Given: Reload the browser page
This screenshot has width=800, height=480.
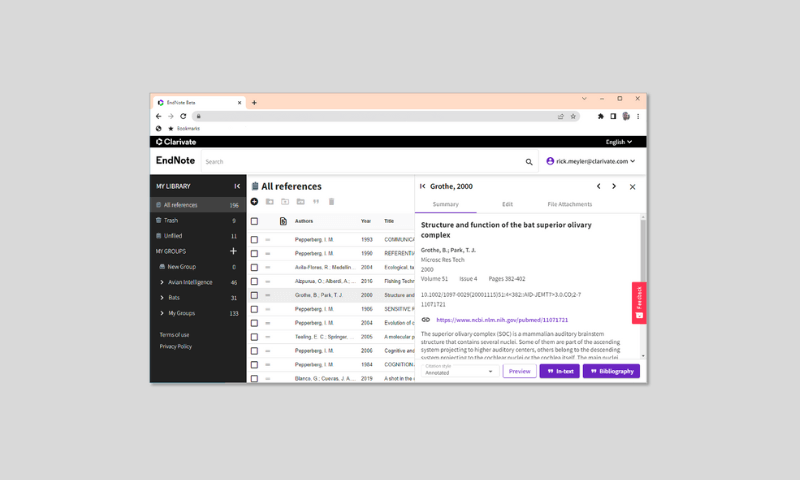Looking at the screenshot, I should [x=183, y=116].
